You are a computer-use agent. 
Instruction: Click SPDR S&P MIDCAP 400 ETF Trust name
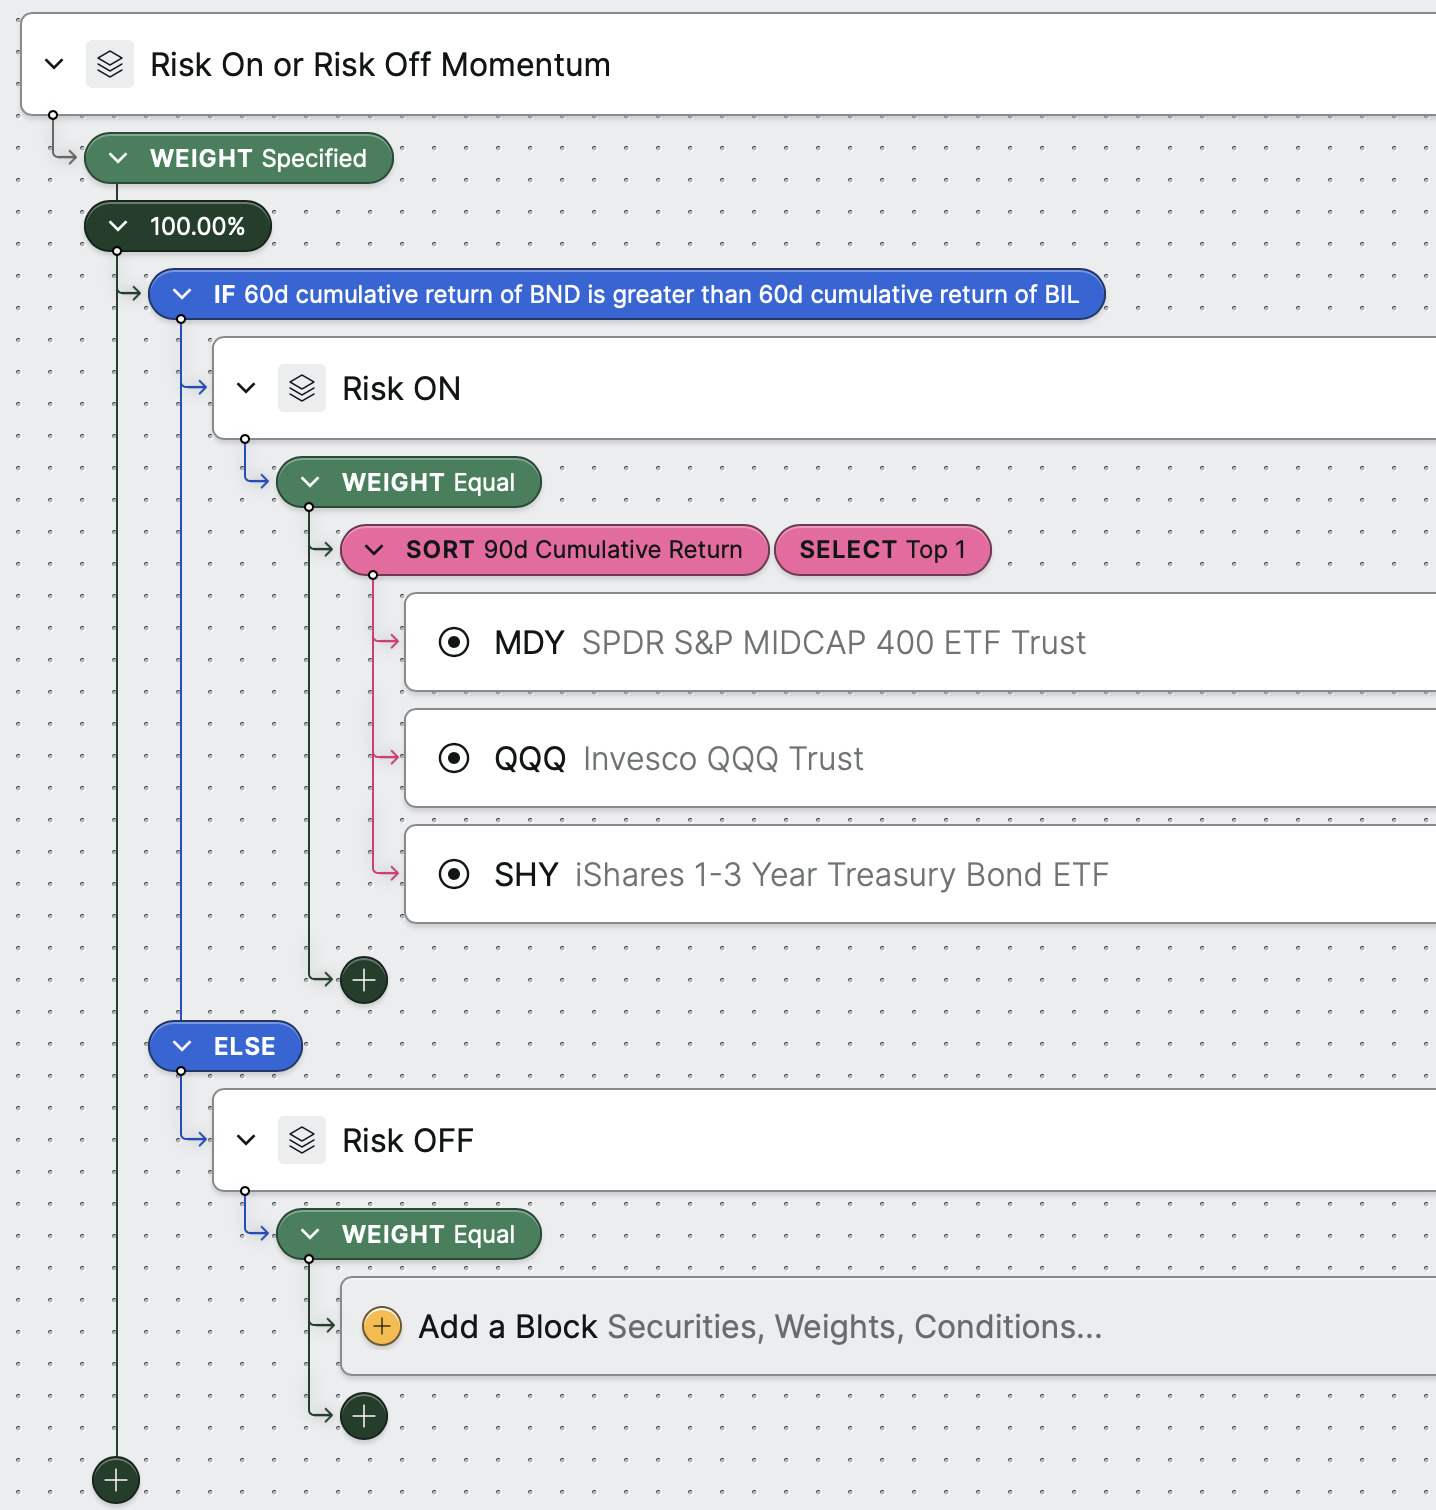[x=834, y=642]
